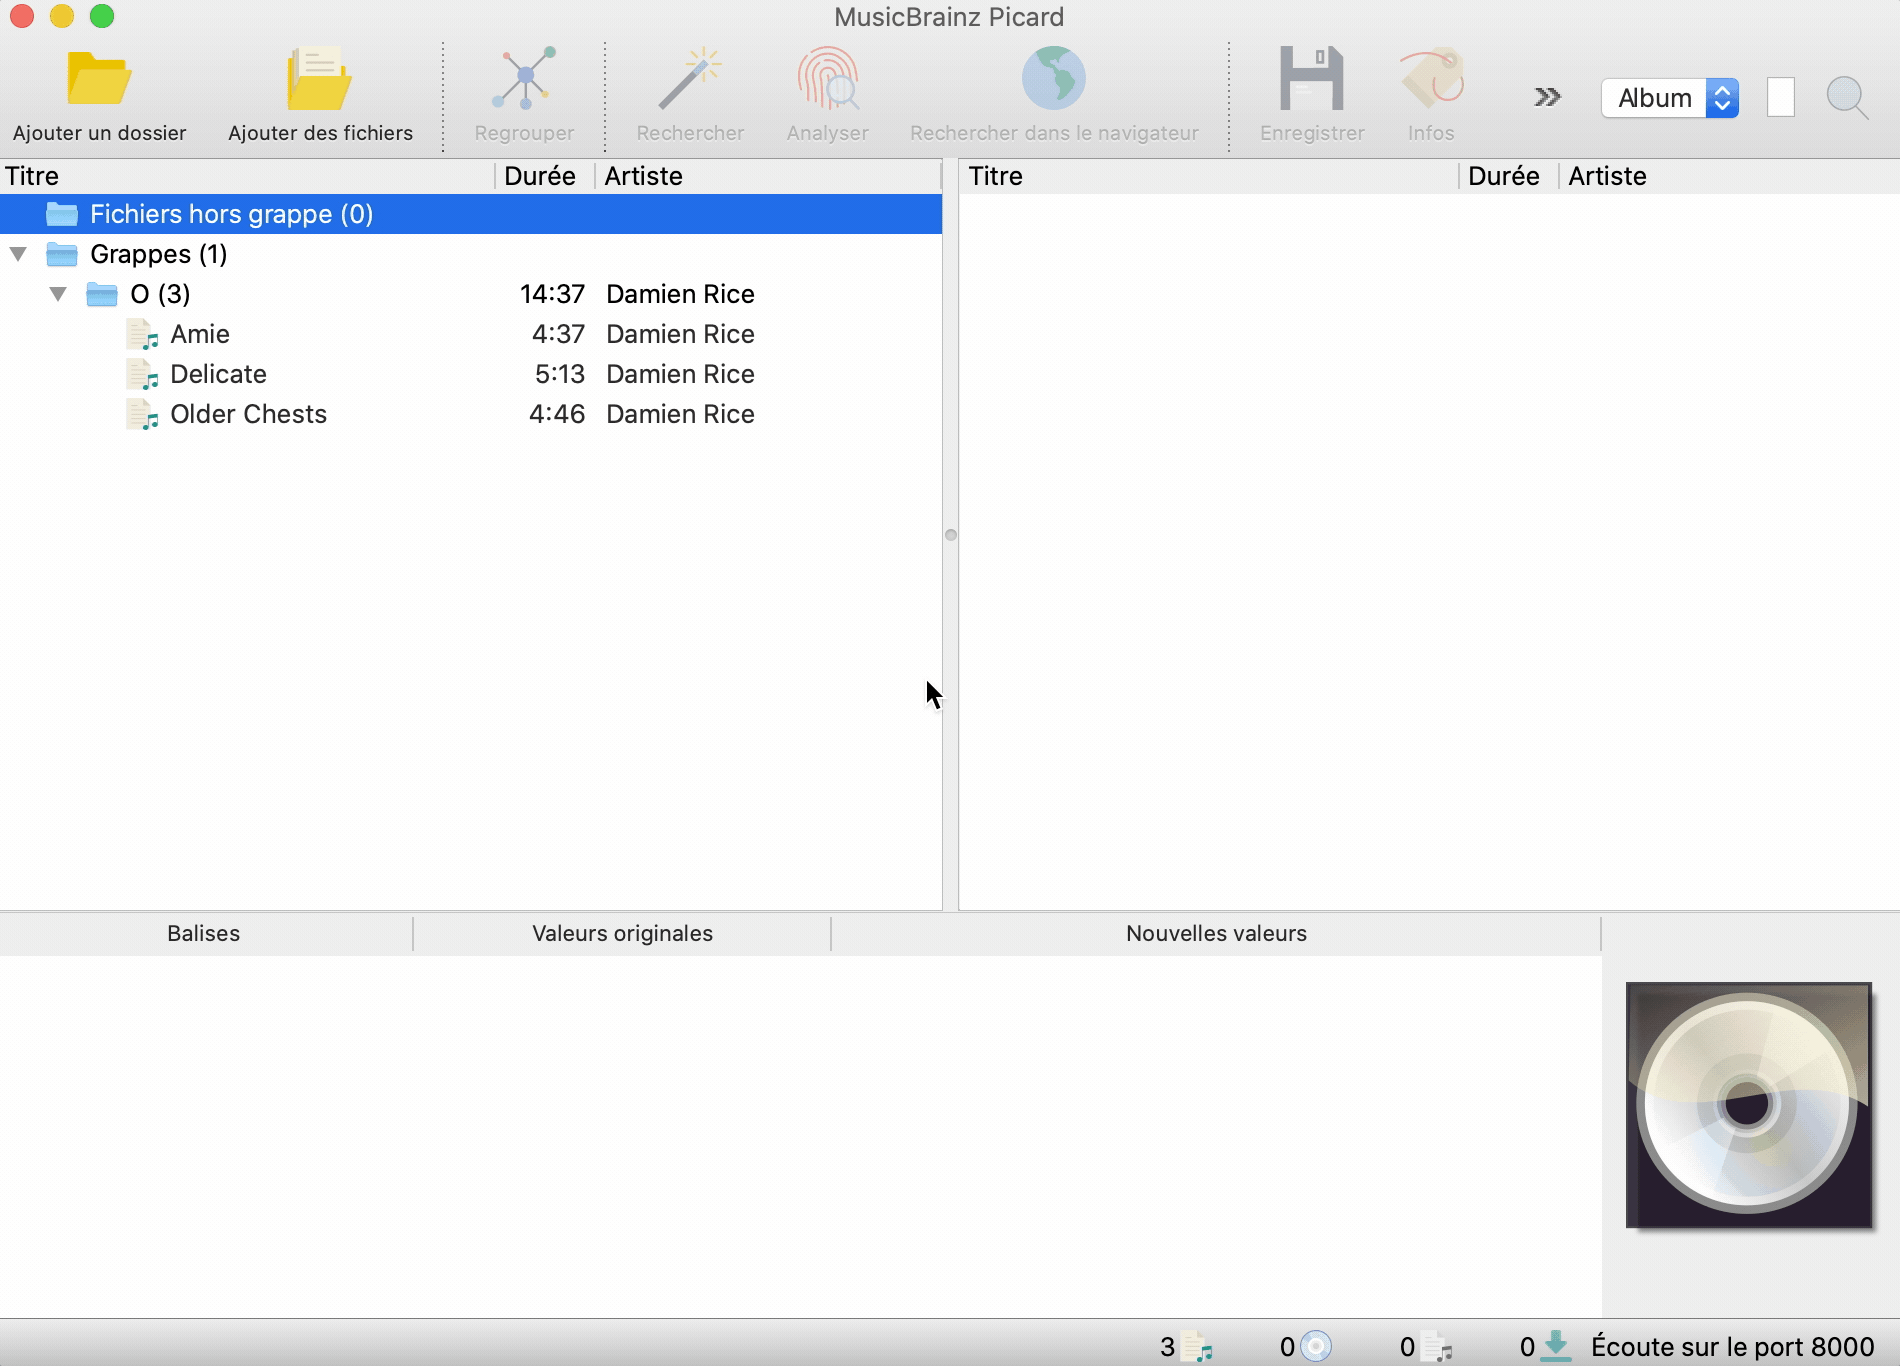Click the Valeurs originales column header
The width and height of the screenshot is (1900, 1366).
pyautogui.click(x=622, y=933)
